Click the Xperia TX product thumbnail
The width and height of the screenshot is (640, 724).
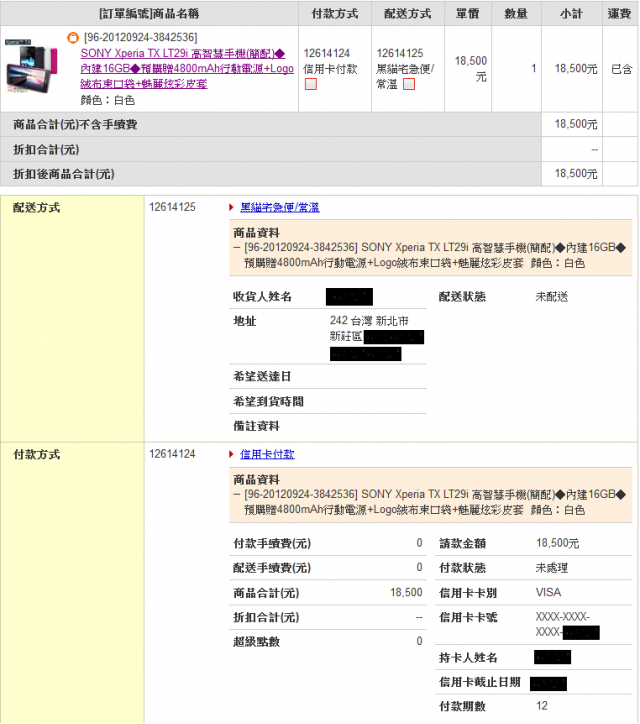pyautogui.click(x=31, y=66)
